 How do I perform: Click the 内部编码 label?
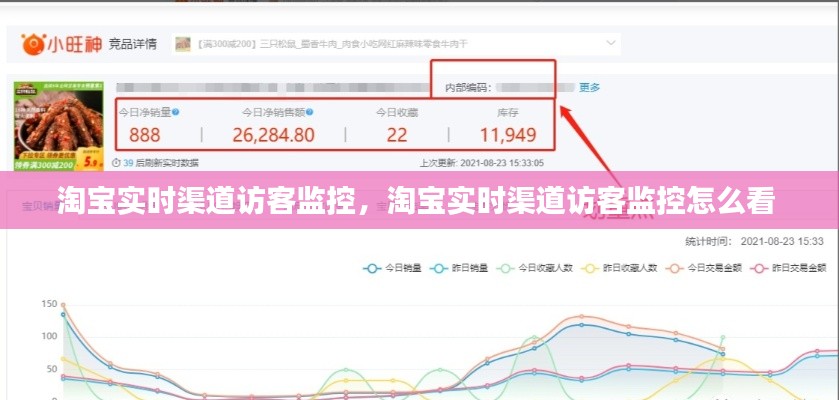pos(468,88)
